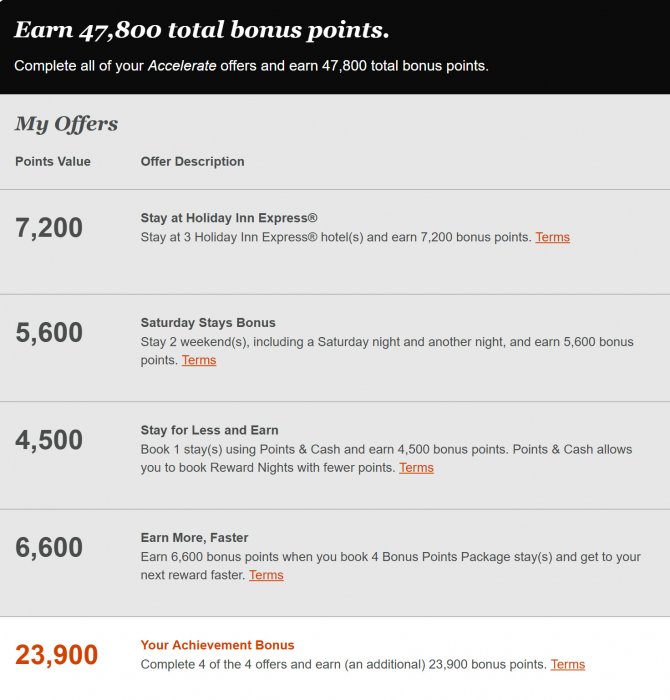The width and height of the screenshot is (670, 700).
Task: Open Terms link for Your Achievement Bonus
Action: (x=567, y=664)
